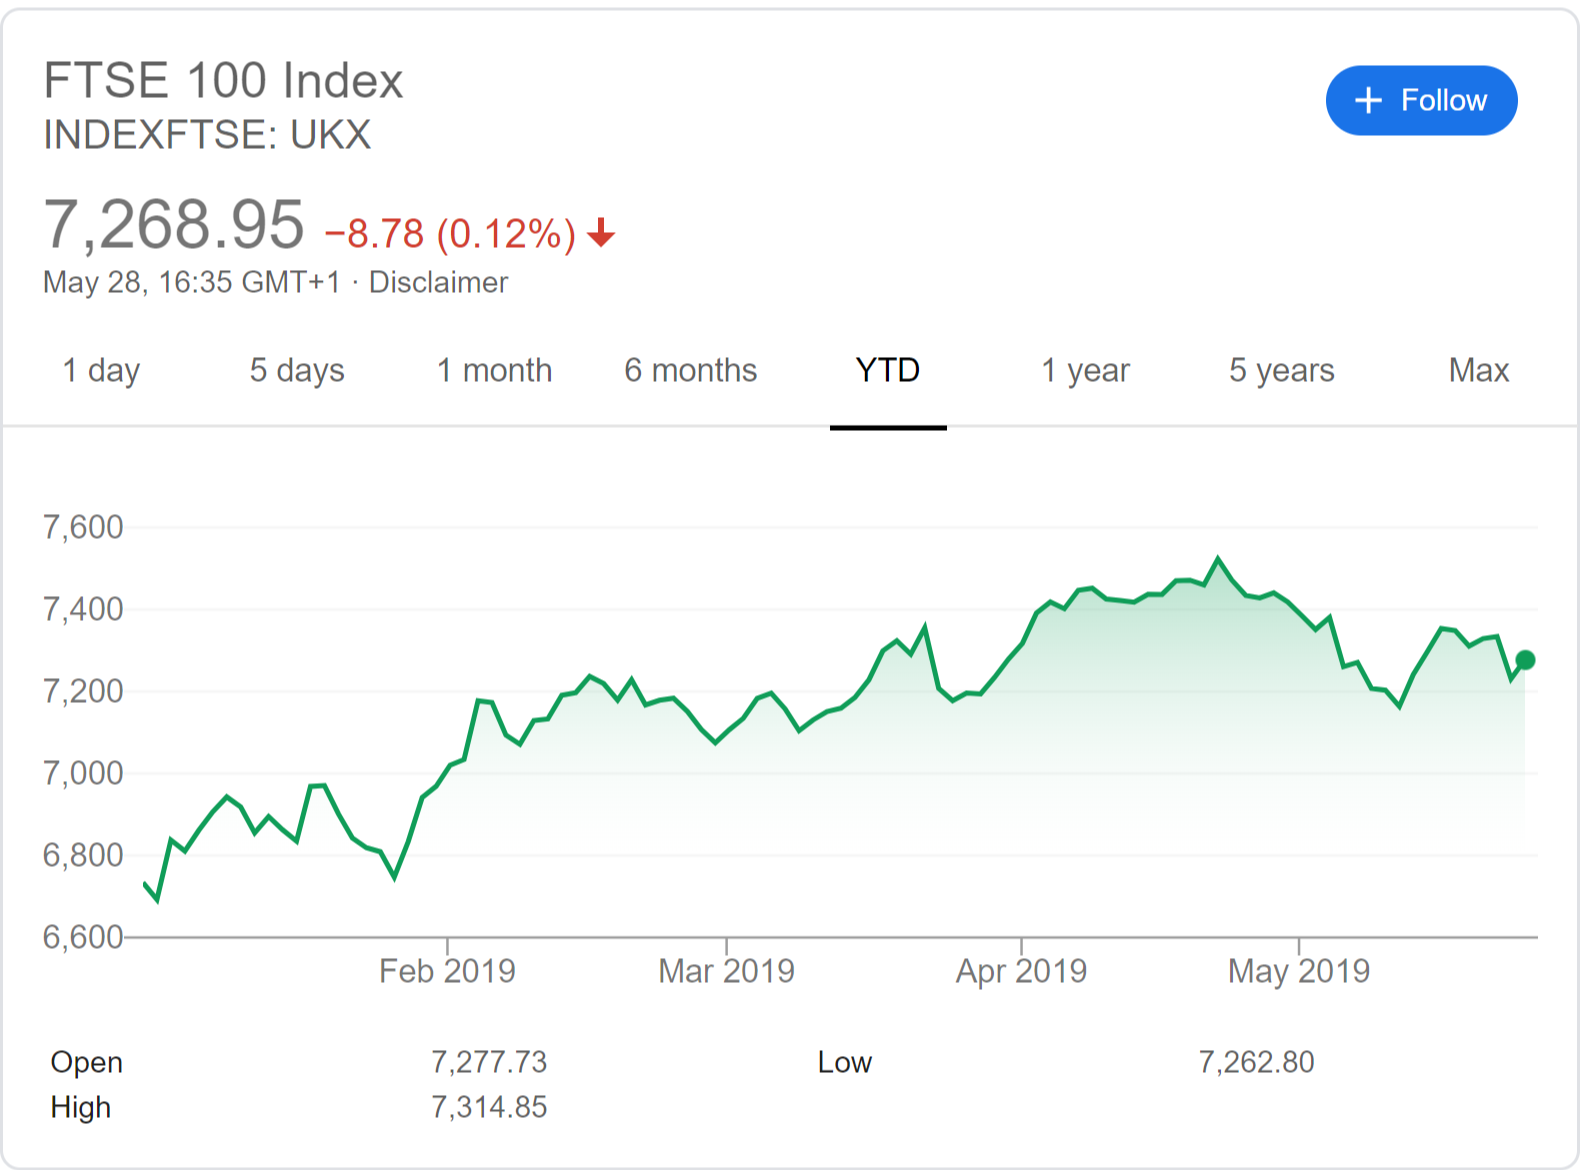Select the 1 day tab
The height and width of the screenshot is (1170, 1580).
pyautogui.click(x=101, y=371)
